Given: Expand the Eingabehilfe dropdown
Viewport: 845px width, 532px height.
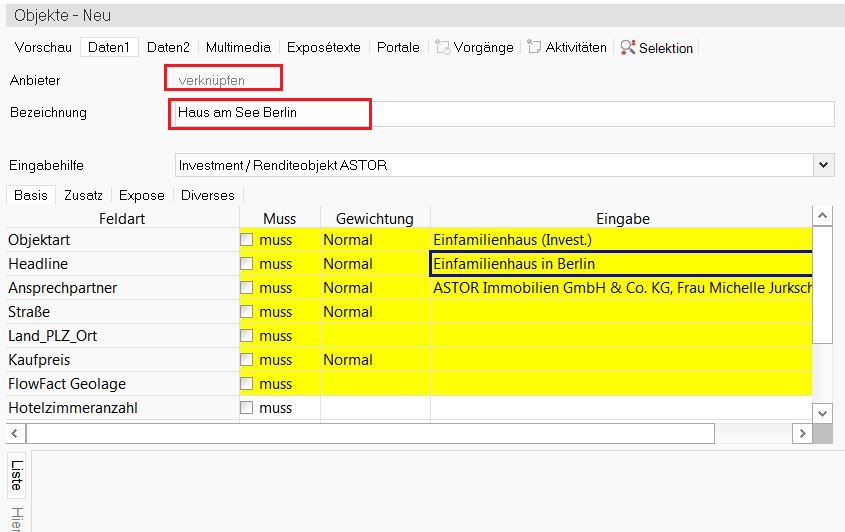Looking at the screenshot, I should tap(823, 165).
